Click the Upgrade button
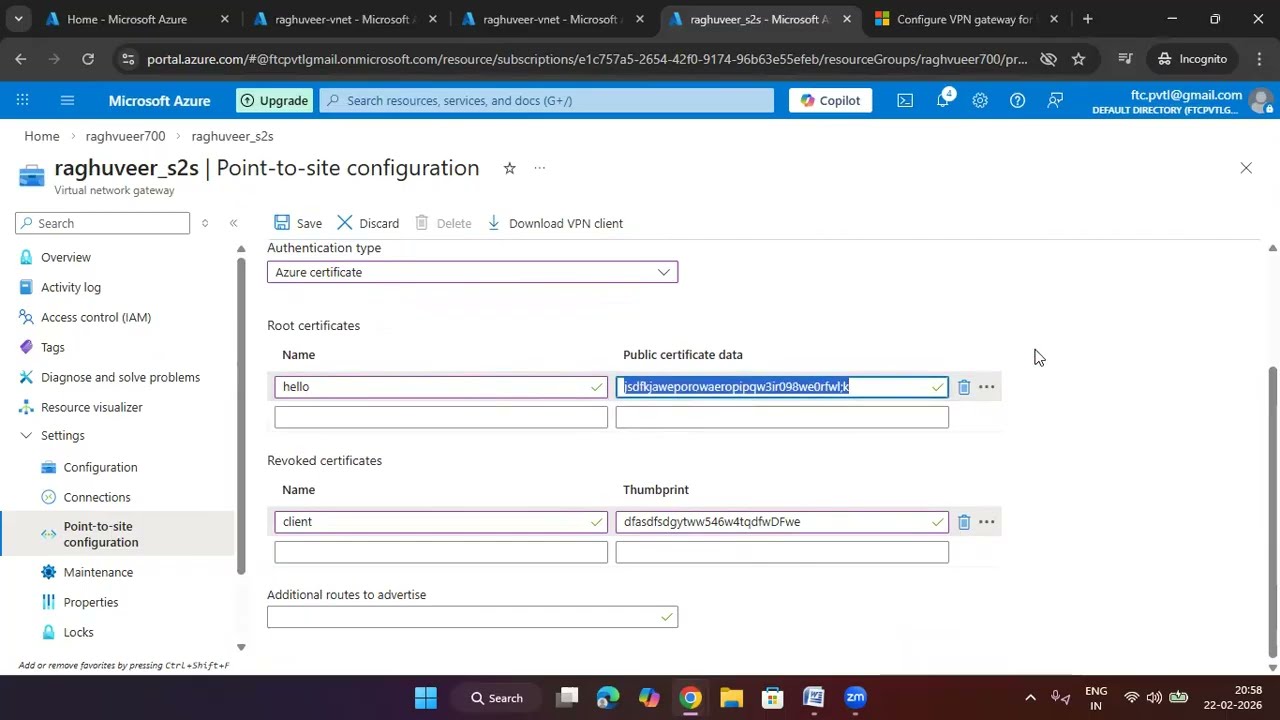1280x720 pixels. click(x=273, y=100)
